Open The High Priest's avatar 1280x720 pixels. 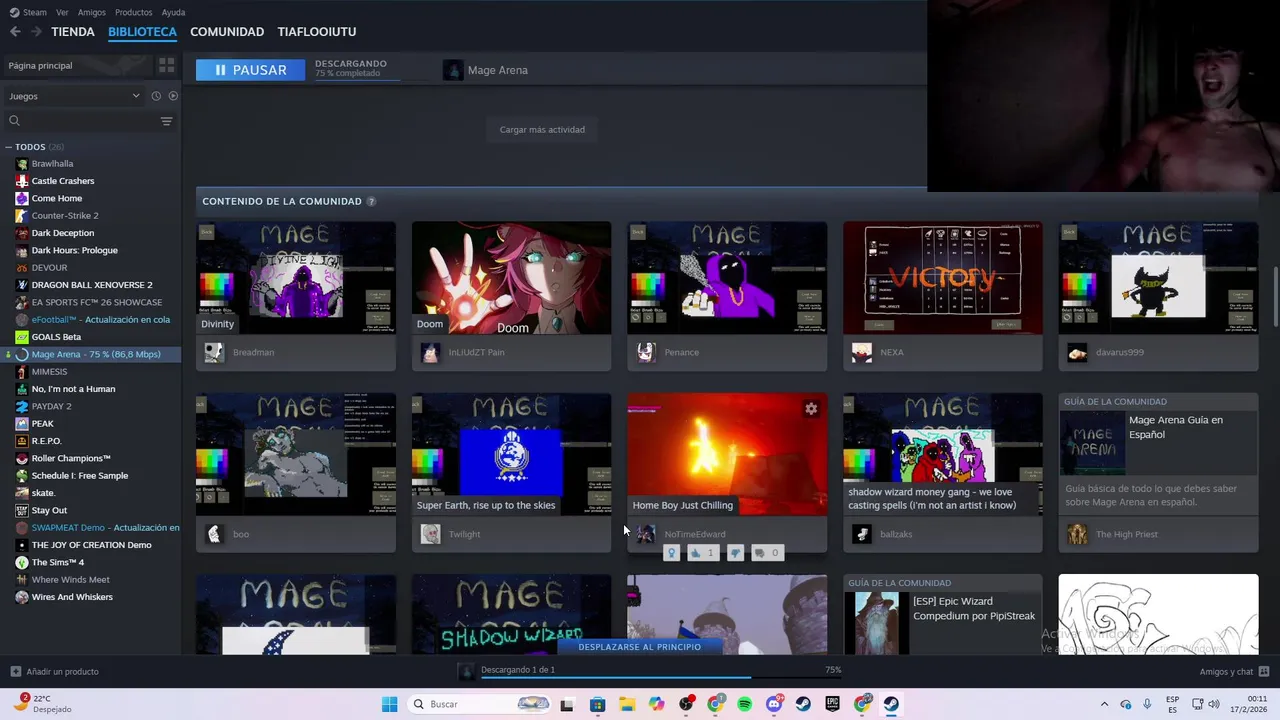[1077, 534]
